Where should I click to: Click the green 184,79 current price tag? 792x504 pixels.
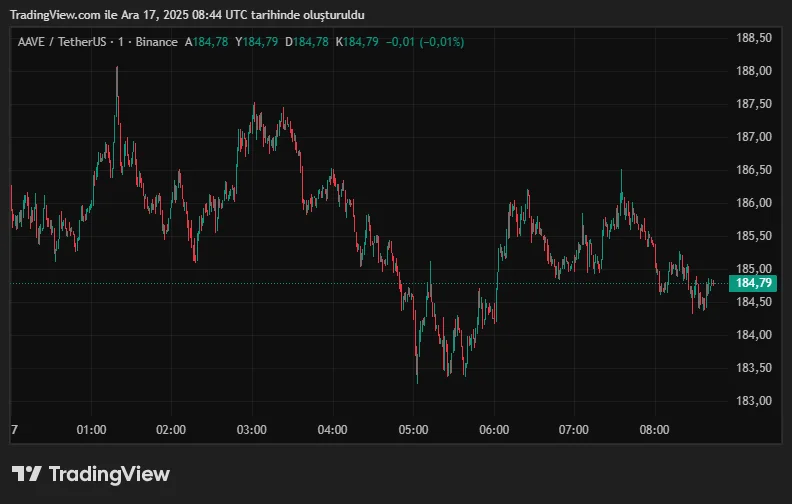click(753, 283)
